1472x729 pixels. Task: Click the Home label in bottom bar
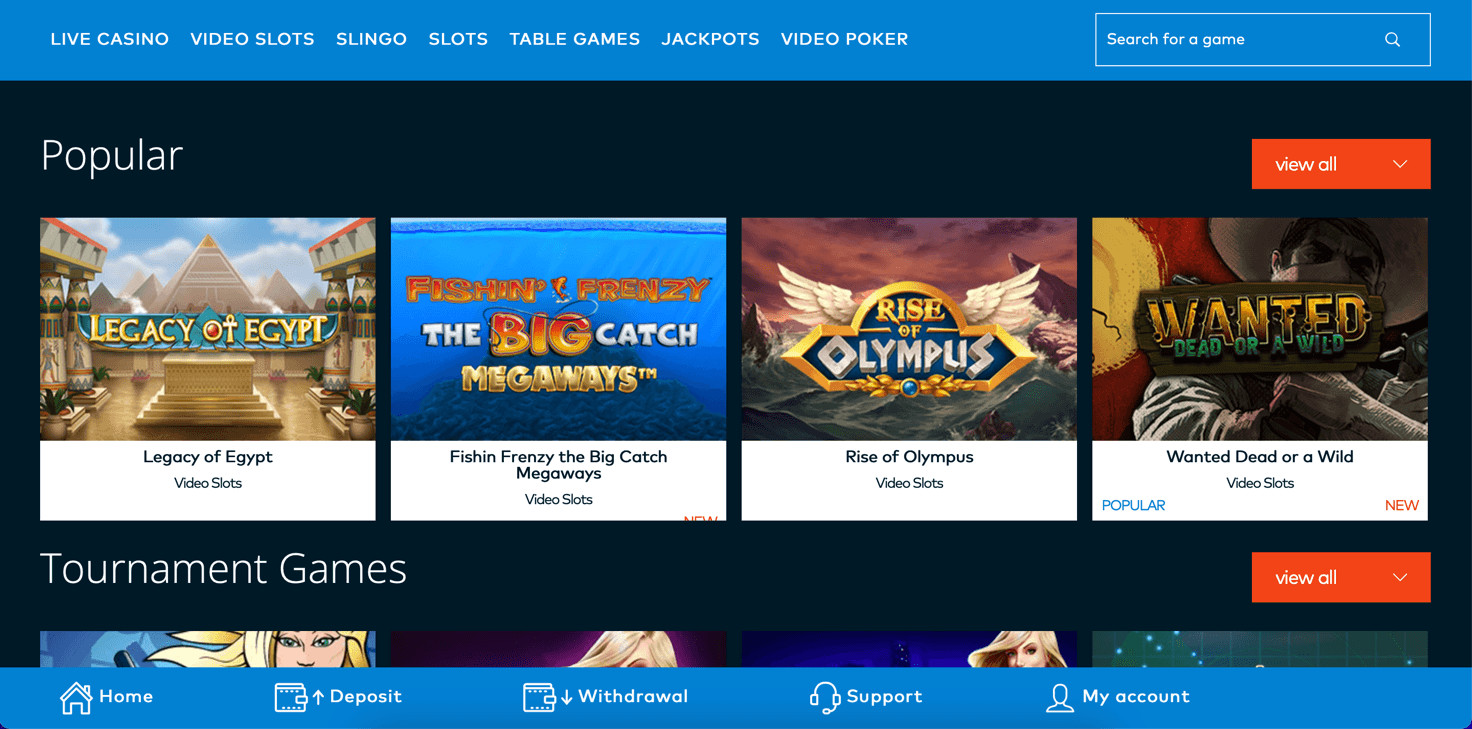tap(126, 697)
